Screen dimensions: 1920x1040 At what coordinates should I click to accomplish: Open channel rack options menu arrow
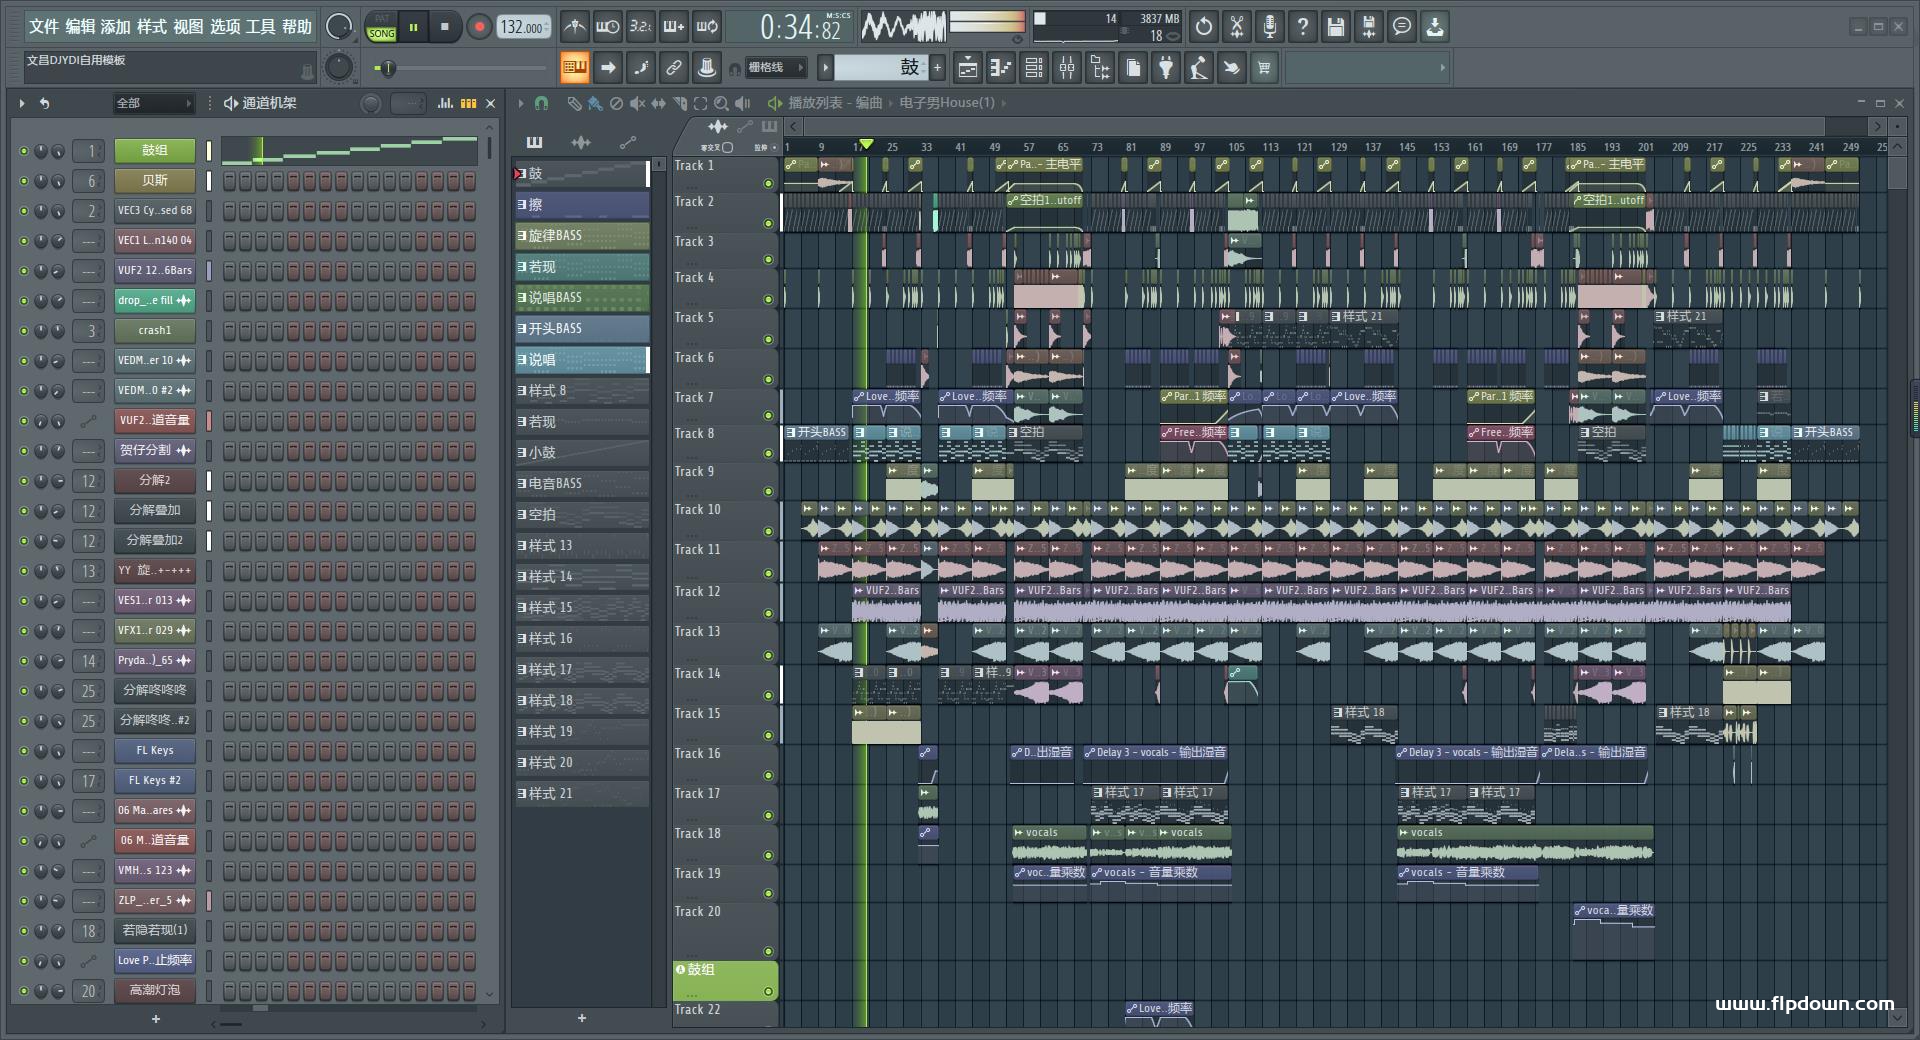(x=22, y=103)
